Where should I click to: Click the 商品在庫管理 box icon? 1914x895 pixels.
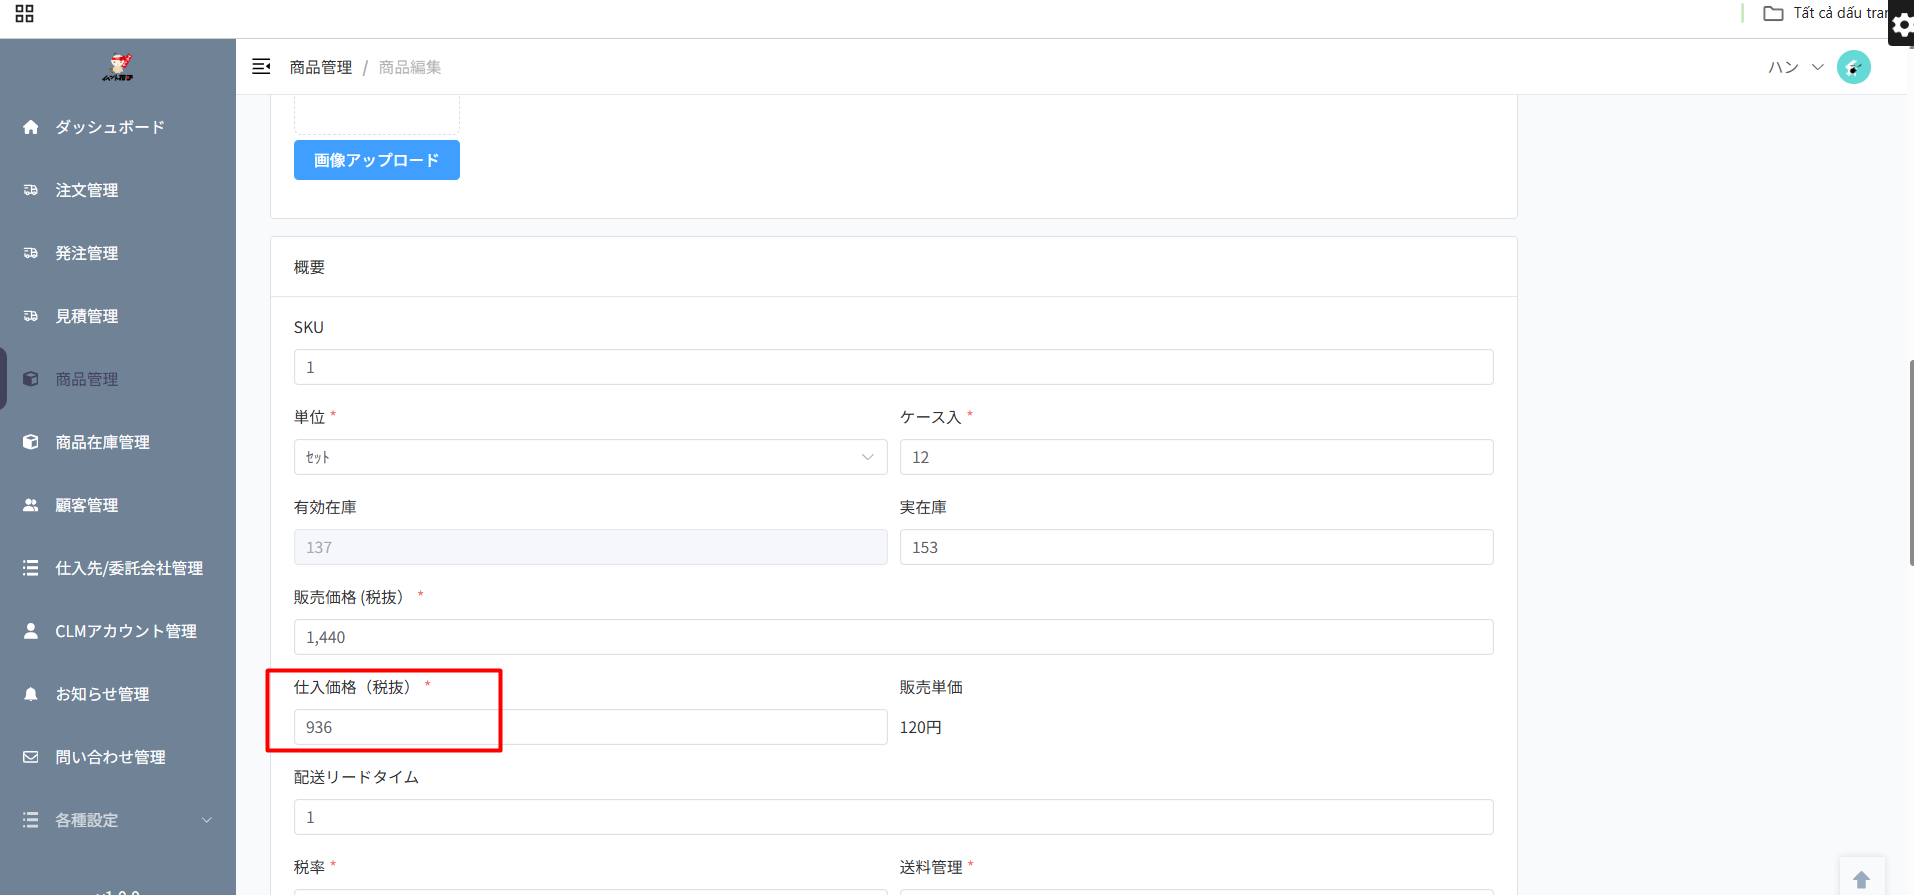(31, 442)
